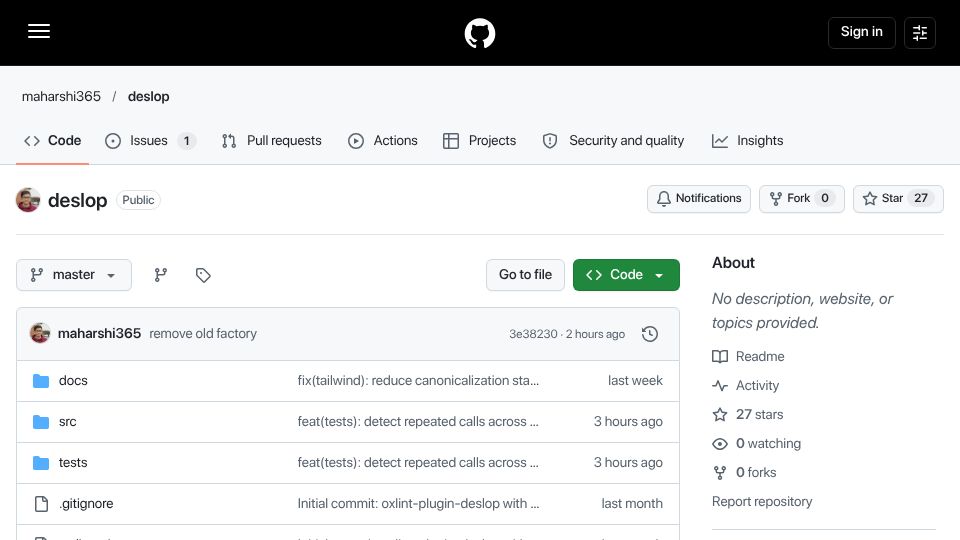
Task: Open the Projects tab
Action: tap(479, 141)
